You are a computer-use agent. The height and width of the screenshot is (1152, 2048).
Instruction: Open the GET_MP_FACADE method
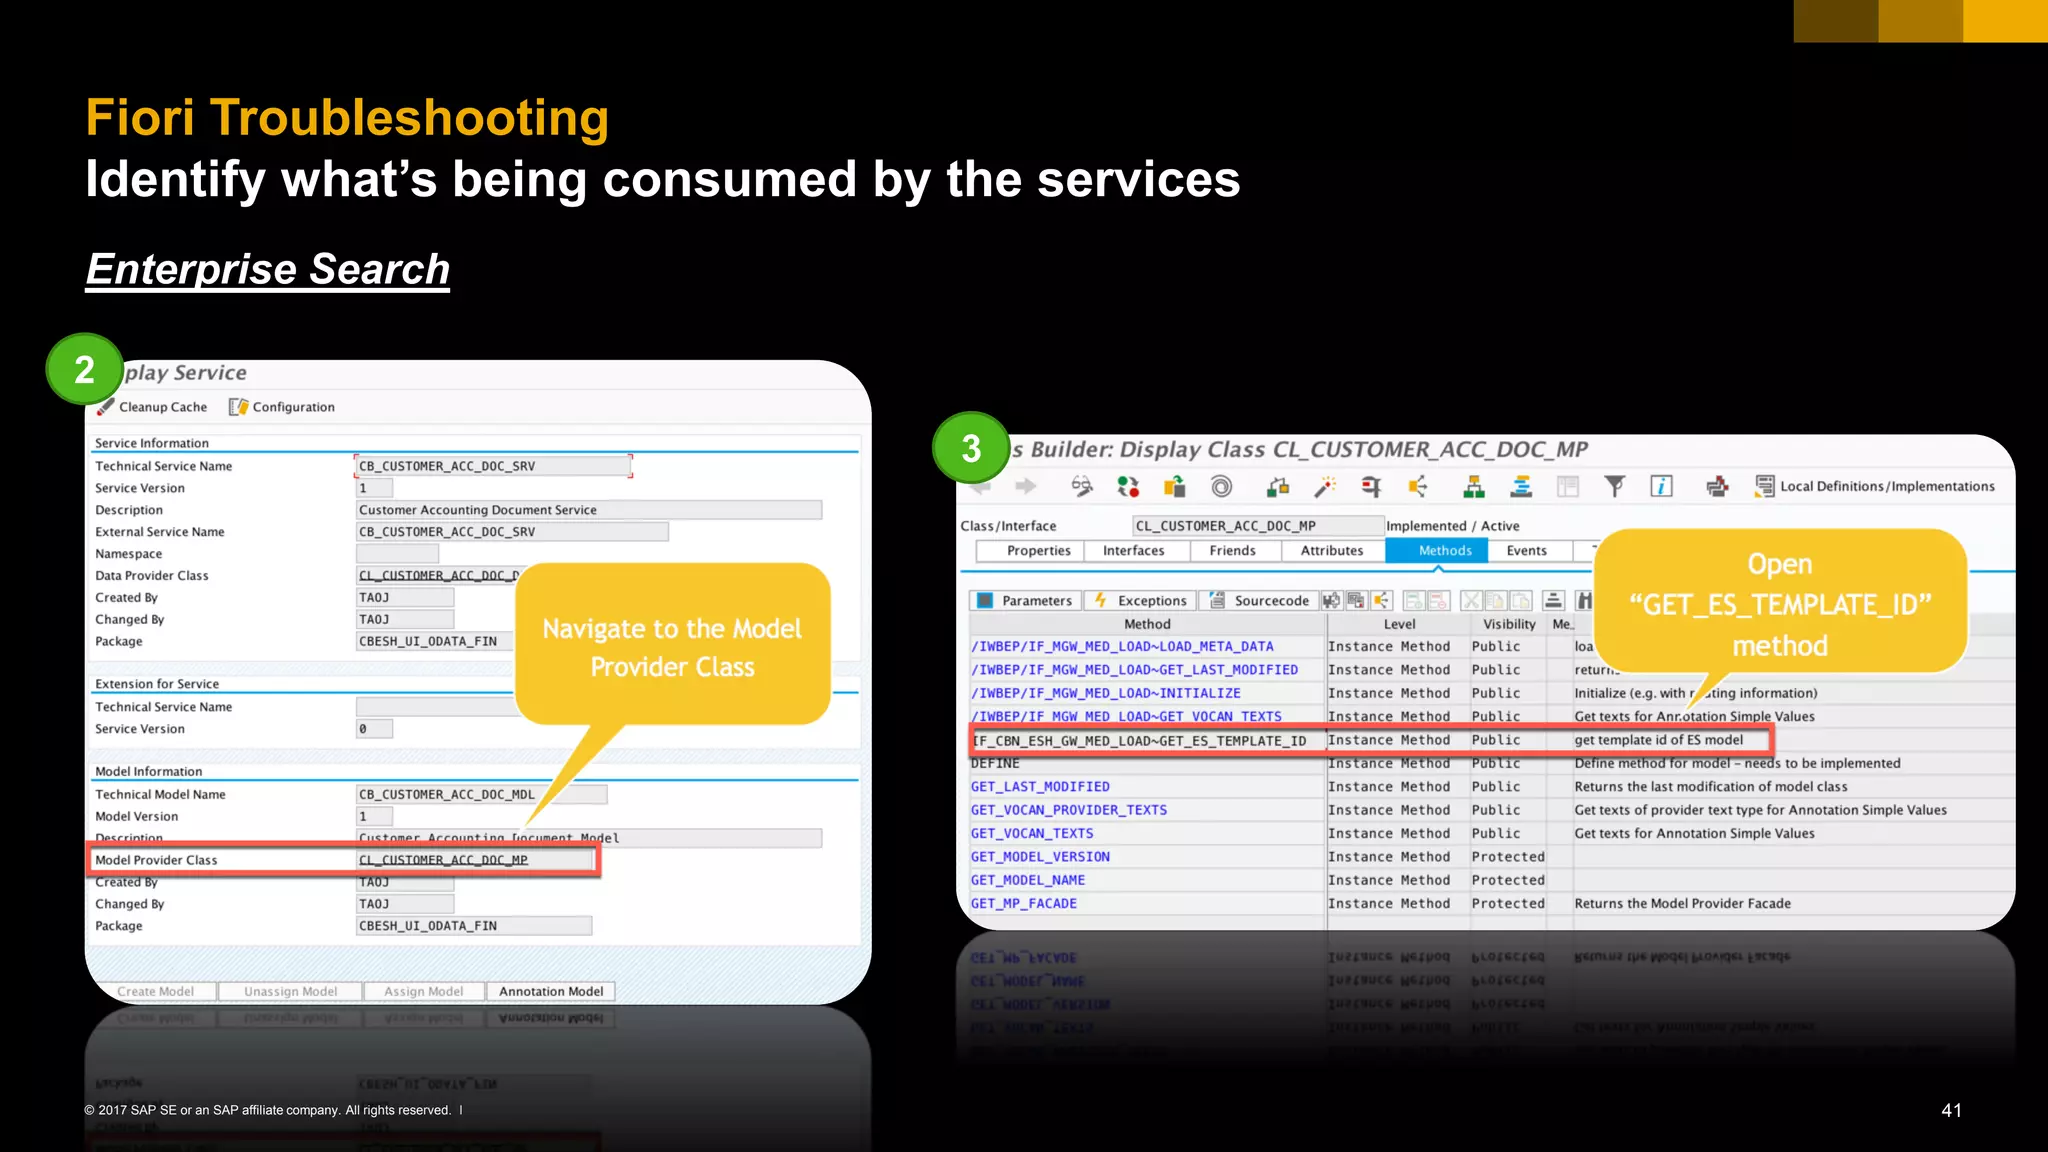[1024, 903]
